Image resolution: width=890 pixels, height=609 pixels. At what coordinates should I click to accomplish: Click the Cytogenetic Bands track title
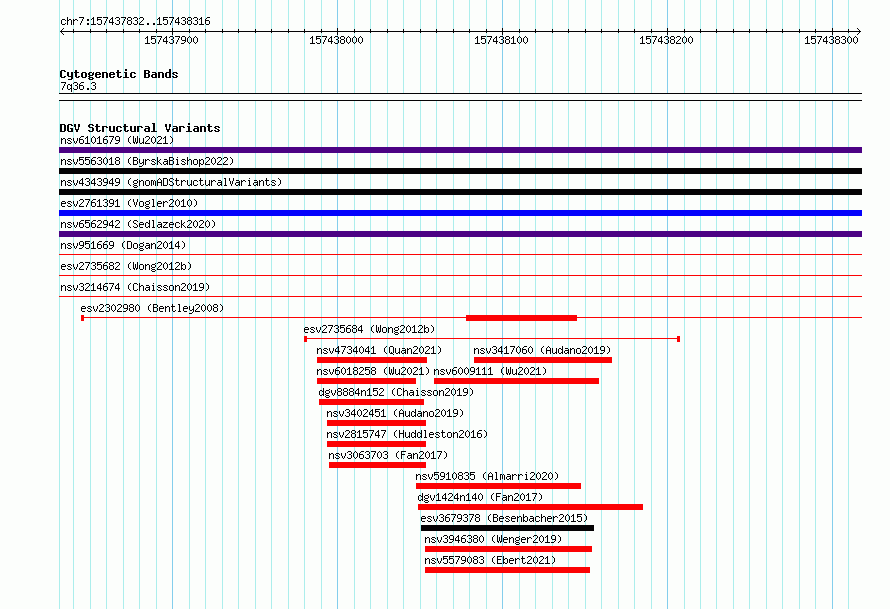pyautogui.click(x=119, y=74)
